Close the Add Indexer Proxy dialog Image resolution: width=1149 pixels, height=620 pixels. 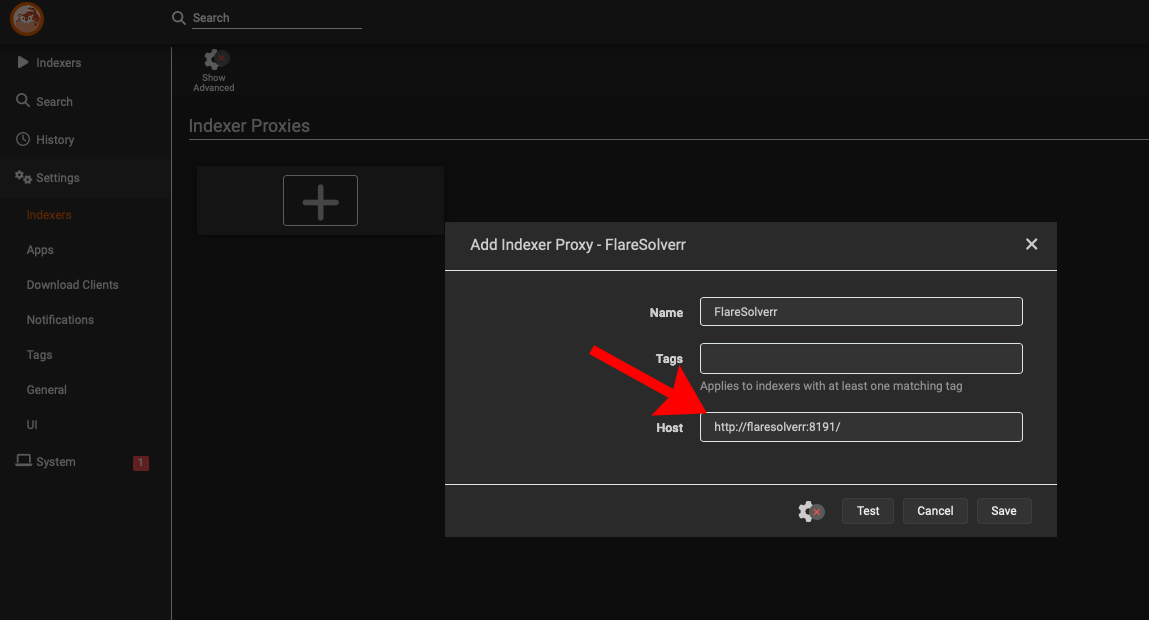click(x=1031, y=244)
